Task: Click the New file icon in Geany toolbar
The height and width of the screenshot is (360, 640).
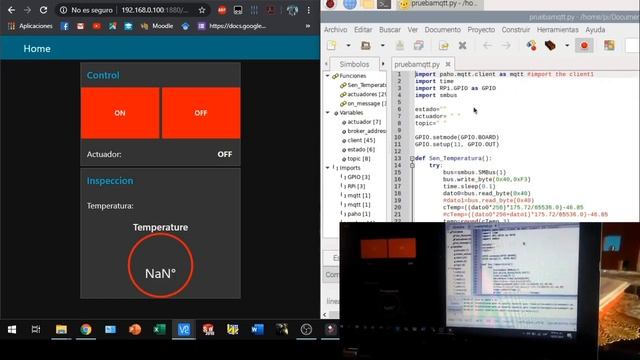Action: pyautogui.click(x=331, y=45)
